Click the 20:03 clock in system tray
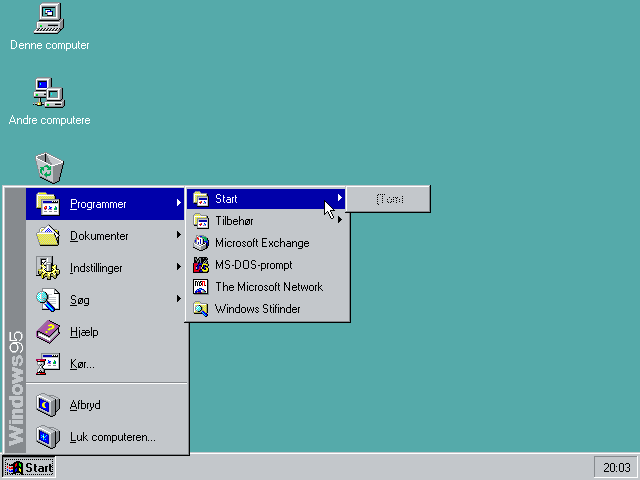Screen dimensions: 640x480 tap(616, 468)
